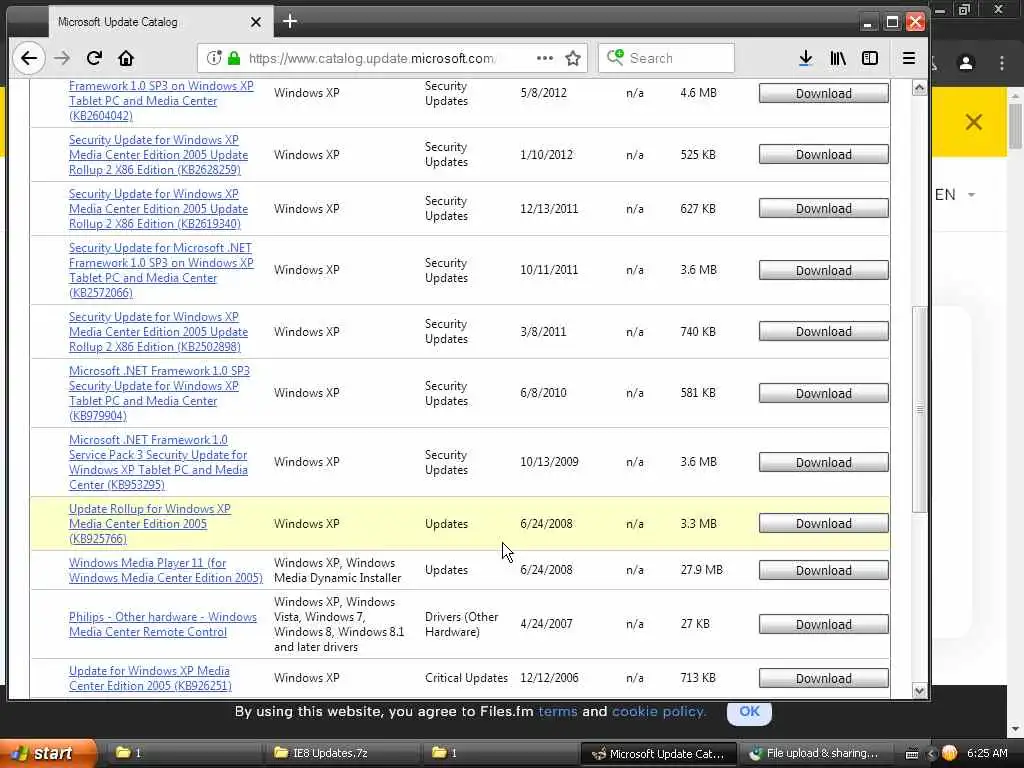This screenshot has width=1024, height=768.
Task: Switch to File upload & sharing taskbar item
Action: coord(814,753)
